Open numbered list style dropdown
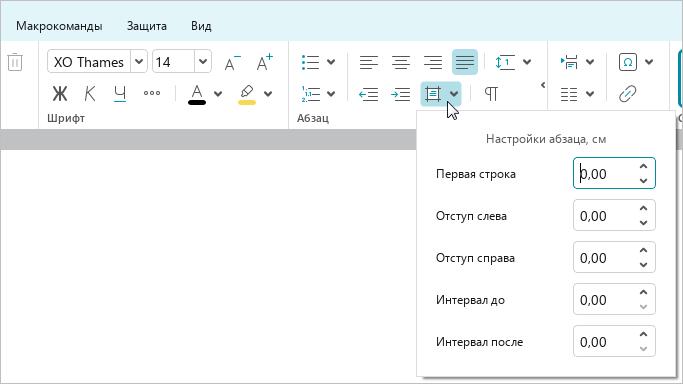 [331, 94]
